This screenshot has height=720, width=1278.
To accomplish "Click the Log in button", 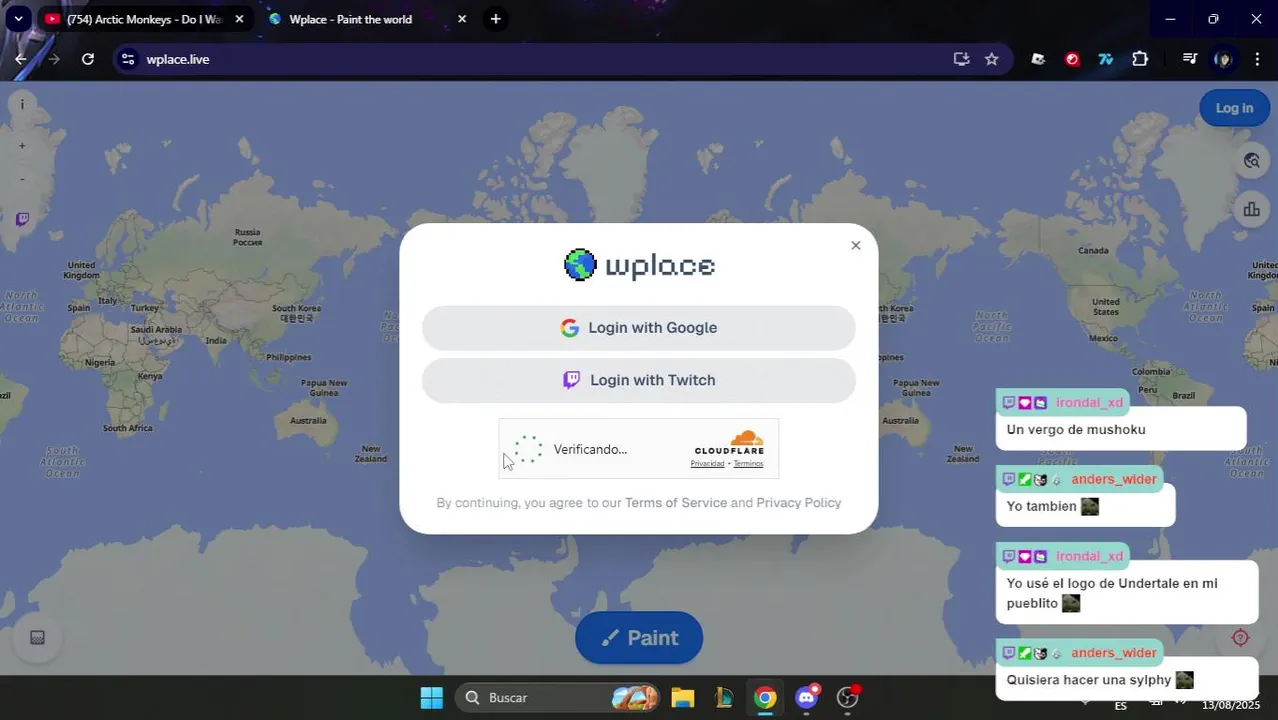I will 1234,108.
